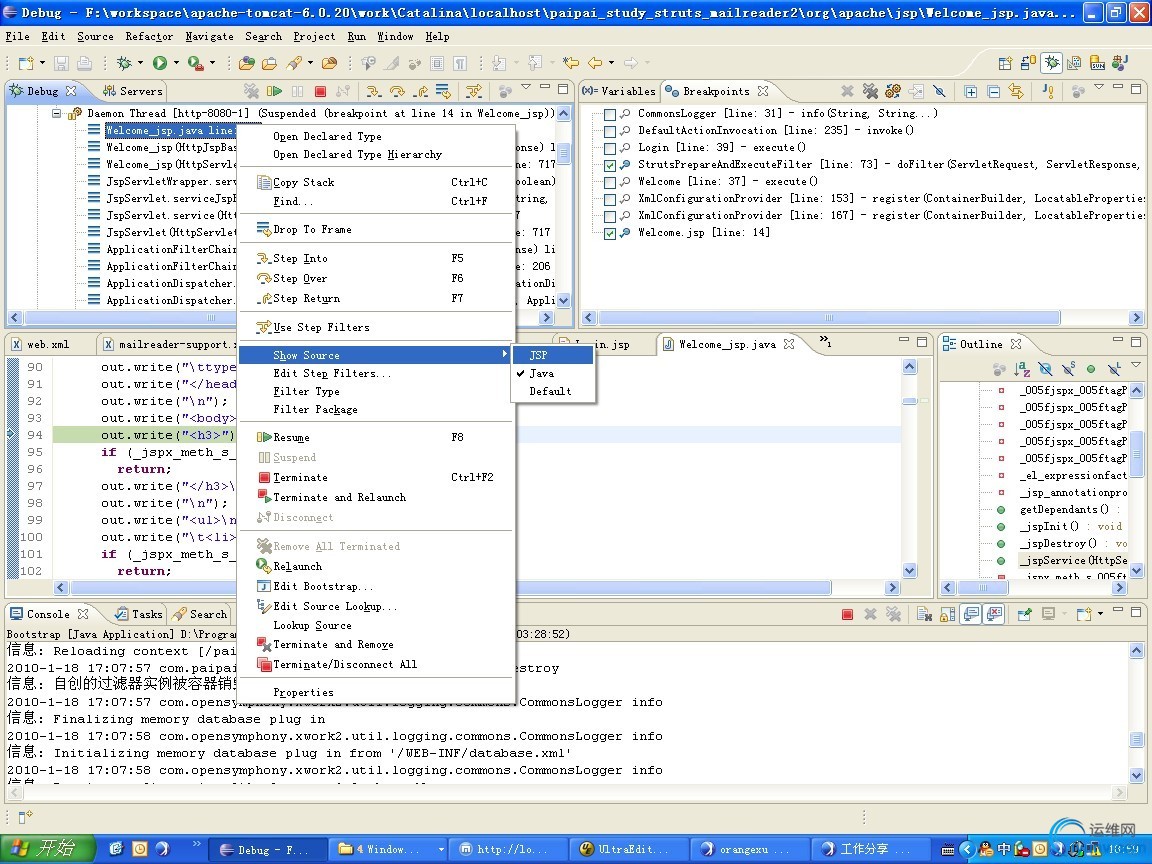
Task: Toggle the Login line 39 breakpoint checkbox
Action: [610, 148]
